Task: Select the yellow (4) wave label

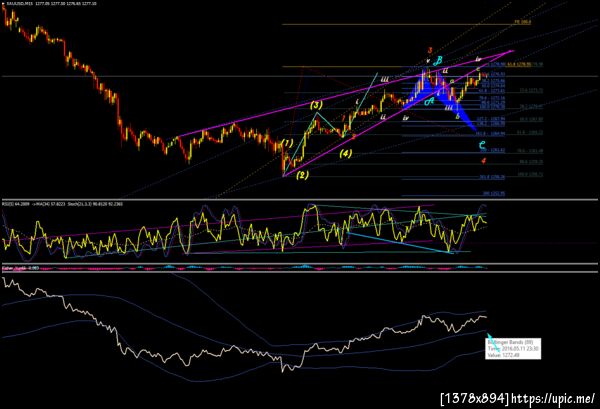Action: [345, 153]
